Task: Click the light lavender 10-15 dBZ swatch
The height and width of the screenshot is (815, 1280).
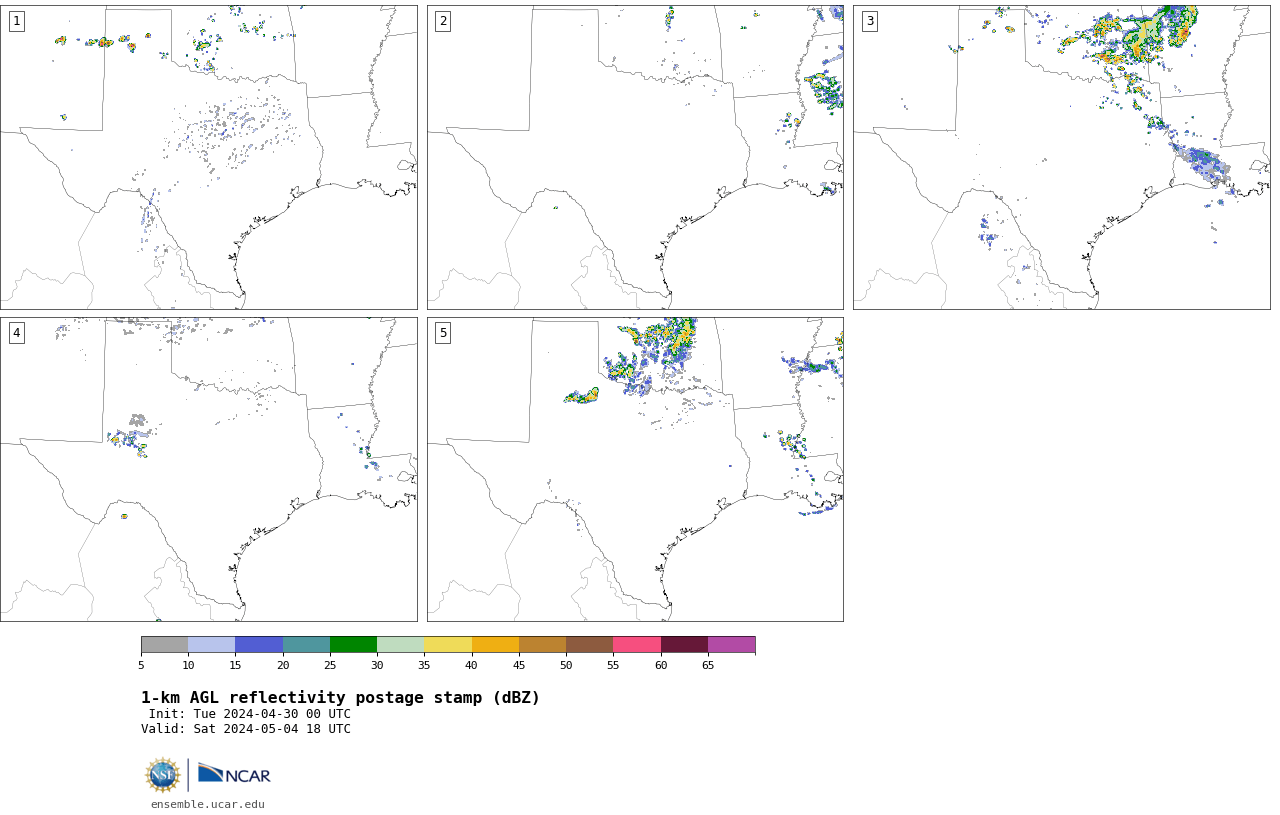Action: 211,644
